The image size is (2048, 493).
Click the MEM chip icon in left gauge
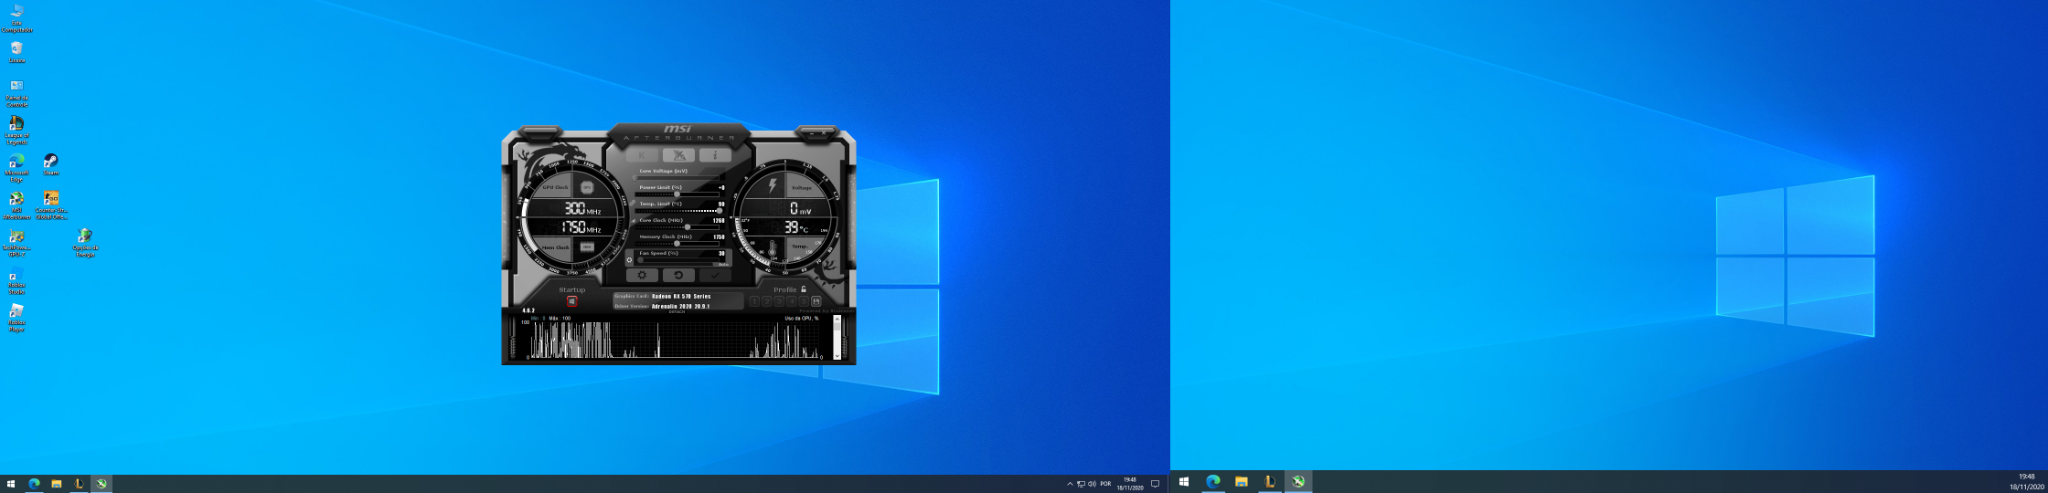[x=587, y=246]
